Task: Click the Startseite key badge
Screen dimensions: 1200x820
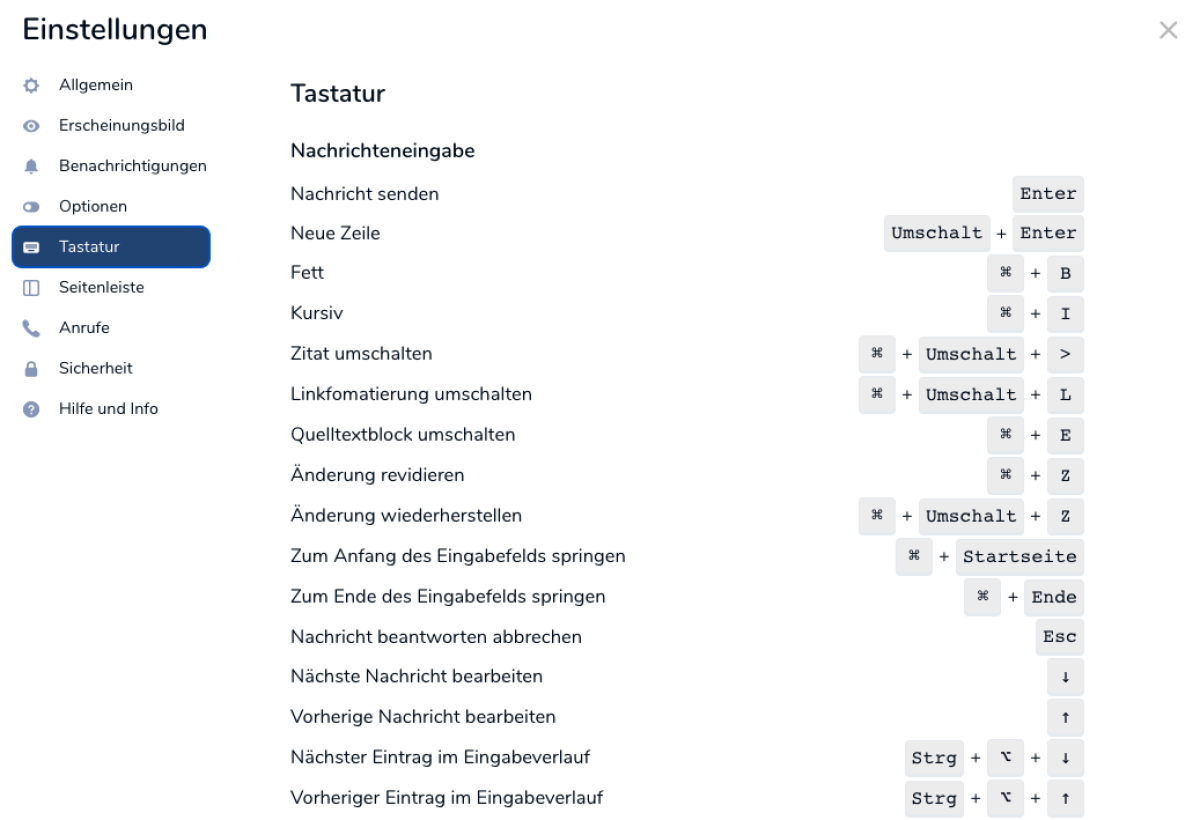Action: click(1020, 556)
